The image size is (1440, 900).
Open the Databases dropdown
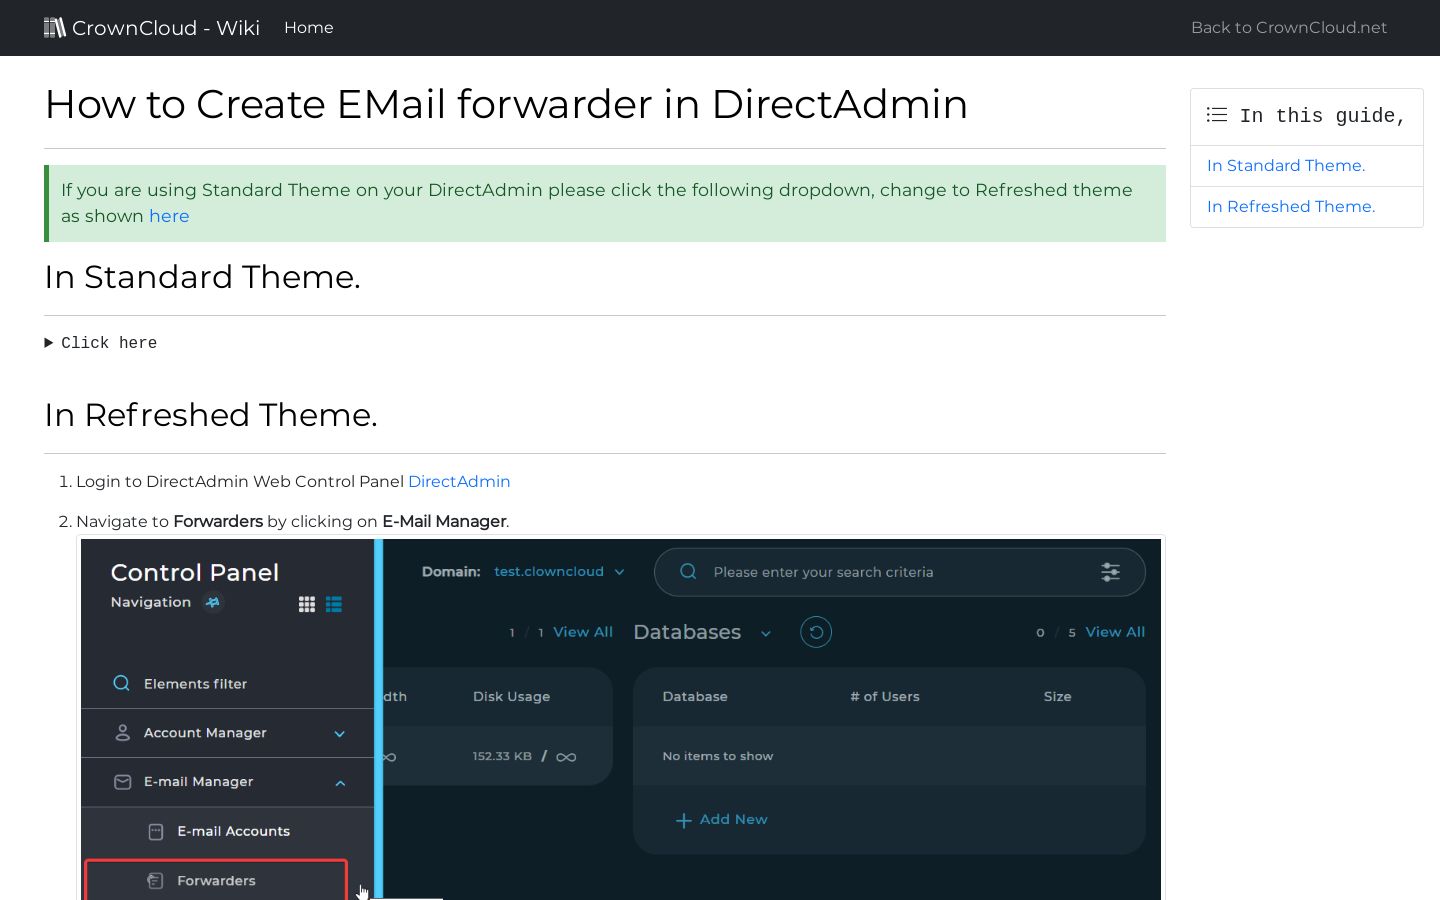point(766,632)
